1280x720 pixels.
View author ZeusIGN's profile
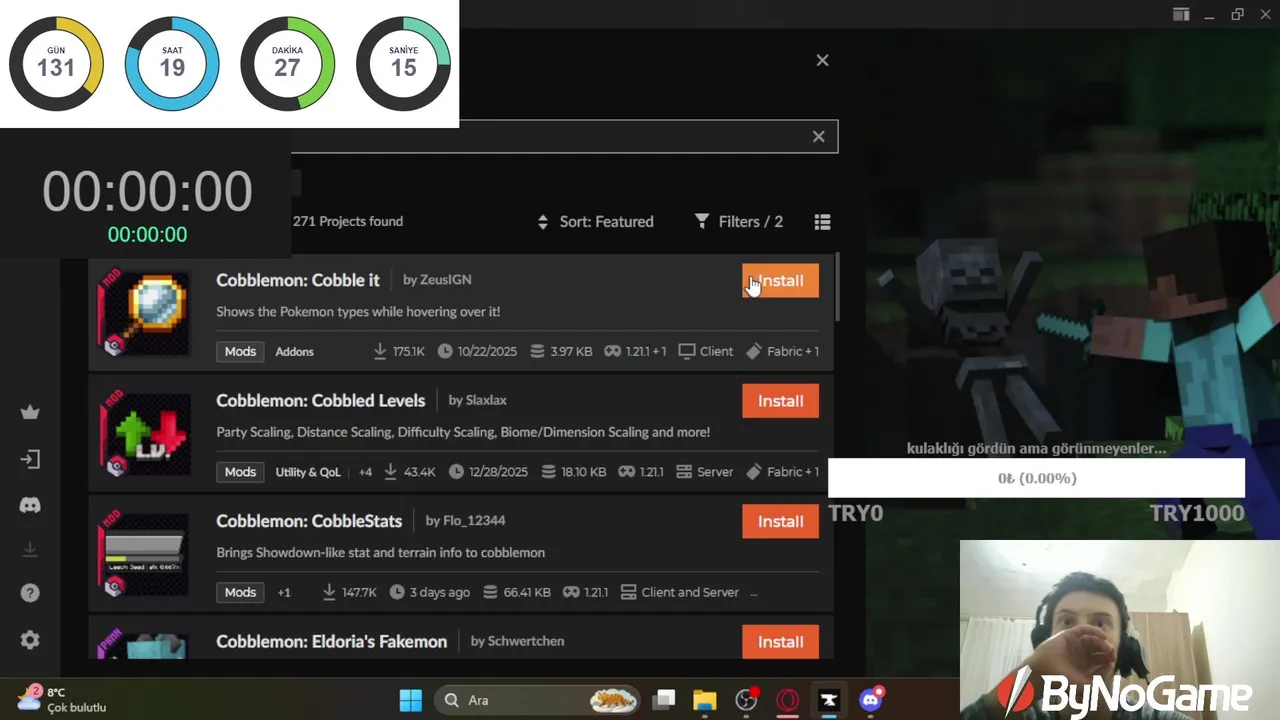coord(437,280)
